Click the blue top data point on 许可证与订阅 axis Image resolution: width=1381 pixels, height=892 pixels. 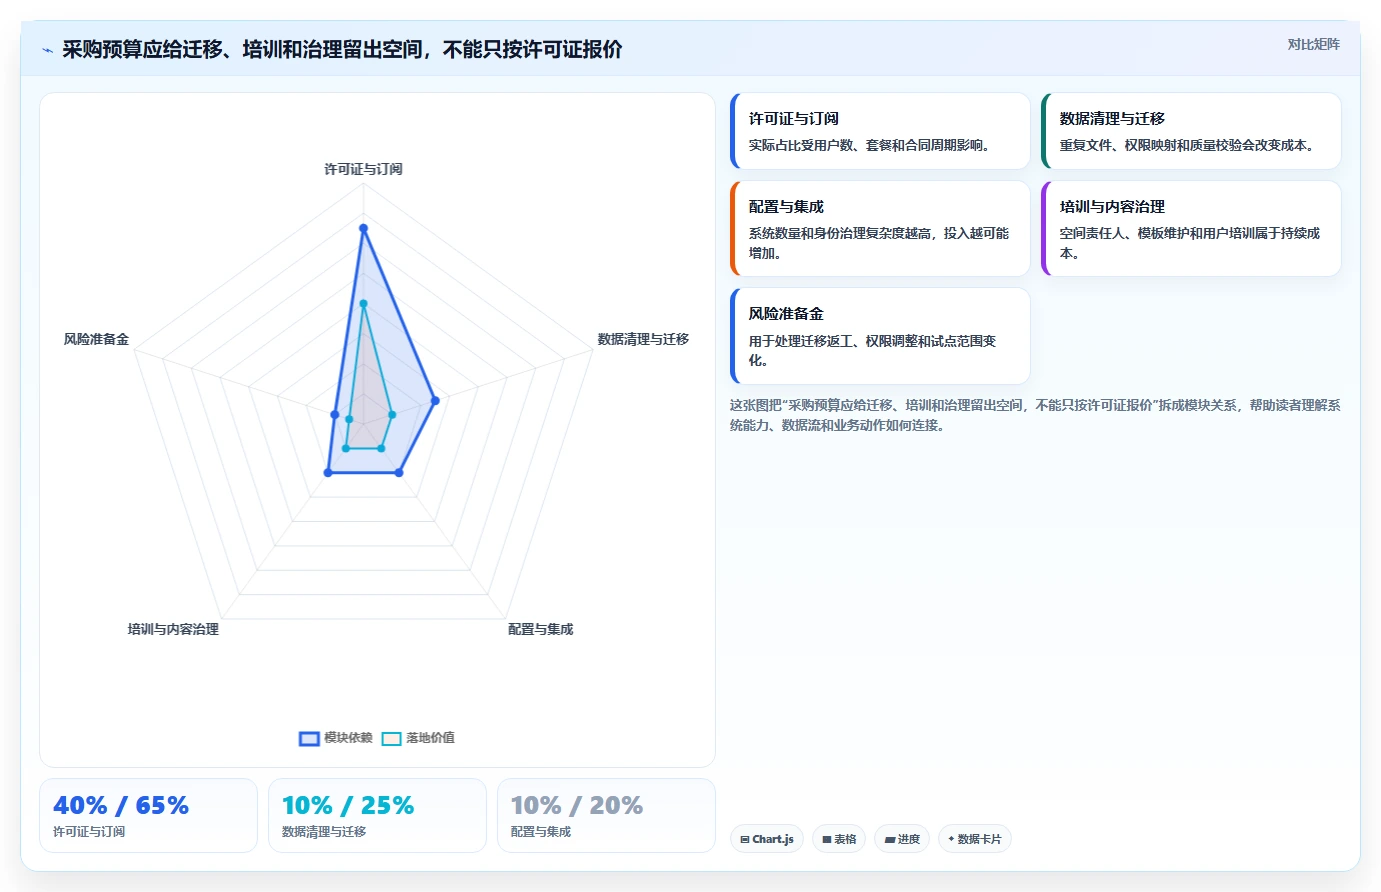coord(363,228)
